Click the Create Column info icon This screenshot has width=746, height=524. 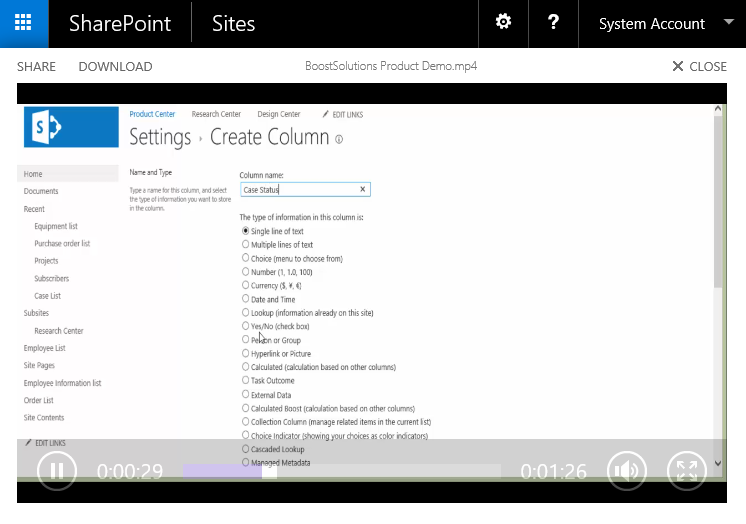[x=339, y=139]
